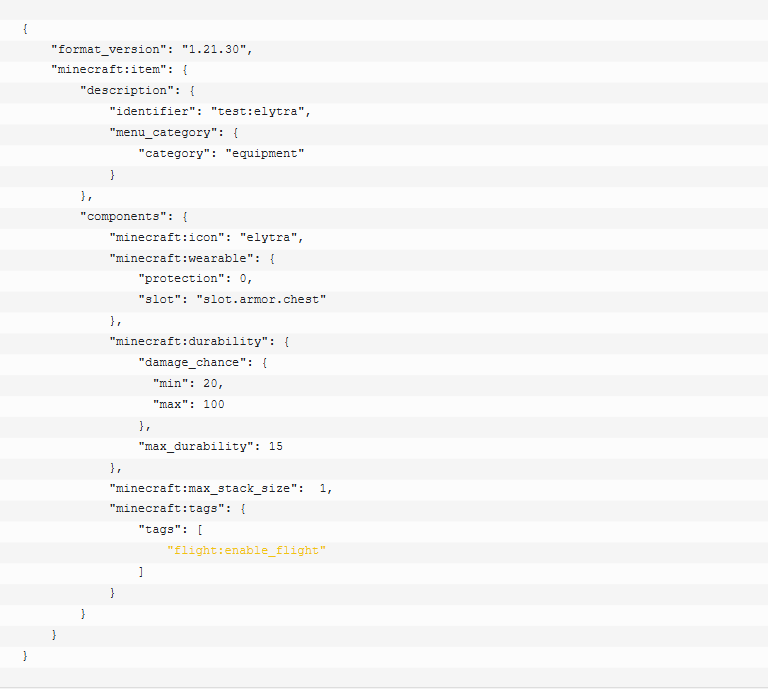Click the "max_durability" key
Image resolution: width=768 pixels, height=689 pixels.
195,446
